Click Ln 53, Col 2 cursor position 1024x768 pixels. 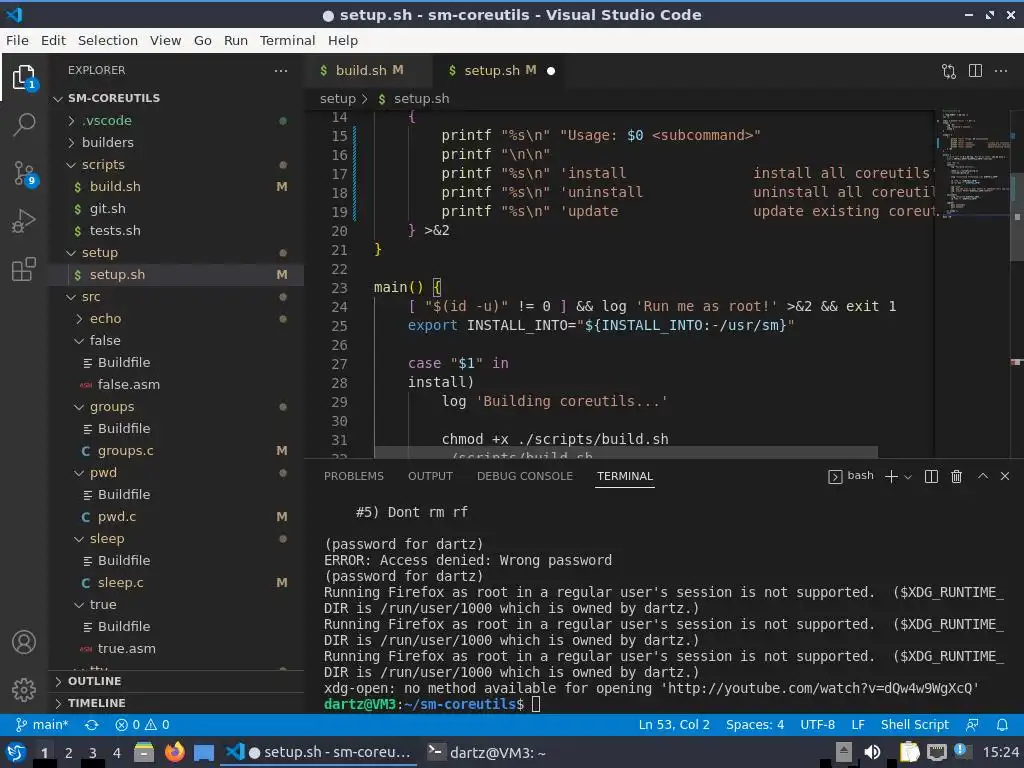point(674,725)
